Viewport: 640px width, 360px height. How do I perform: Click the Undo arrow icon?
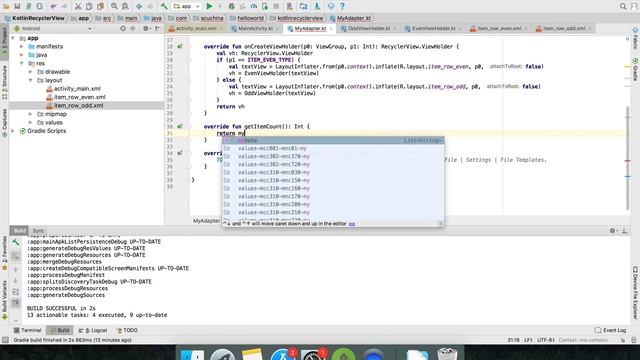(53, 7)
